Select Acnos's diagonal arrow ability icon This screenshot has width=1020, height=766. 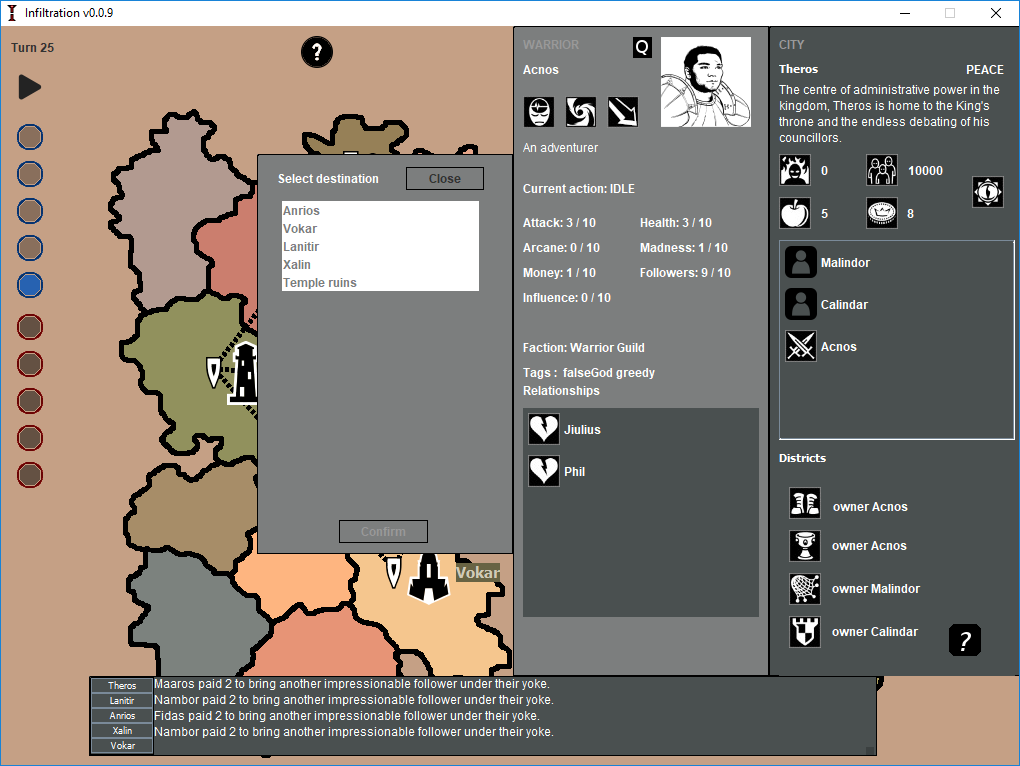click(623, 112)
